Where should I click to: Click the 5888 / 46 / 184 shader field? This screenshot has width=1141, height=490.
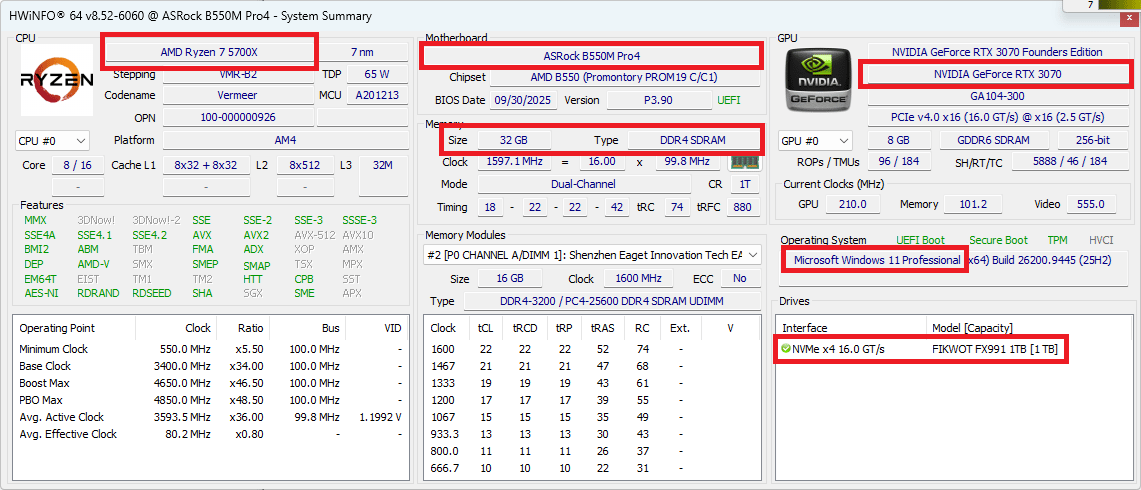pos(1069,162)
